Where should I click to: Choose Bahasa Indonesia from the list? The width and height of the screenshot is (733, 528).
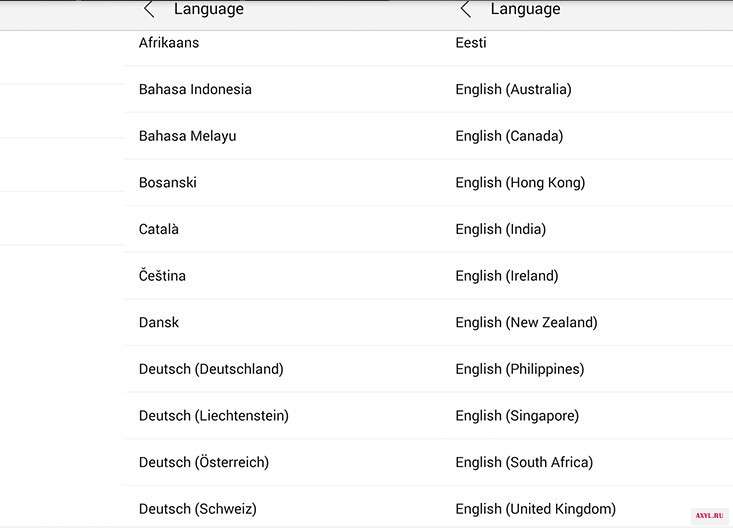[195, 89]
